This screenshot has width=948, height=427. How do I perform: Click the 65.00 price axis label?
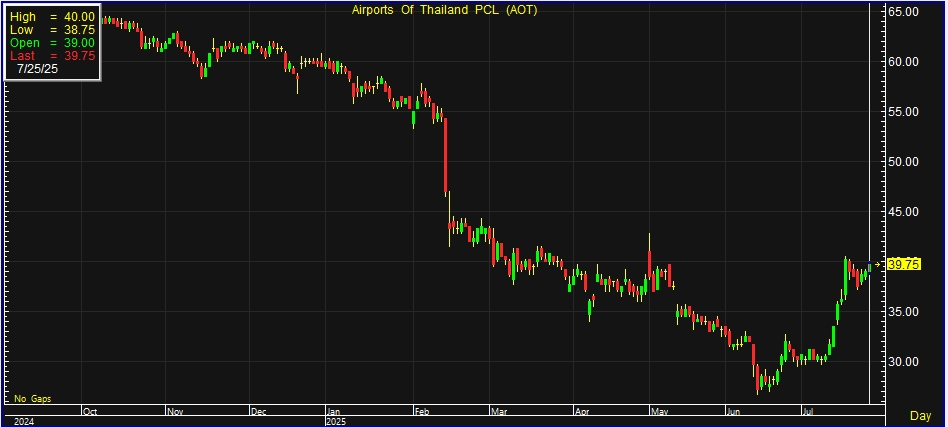click(904, 12)
